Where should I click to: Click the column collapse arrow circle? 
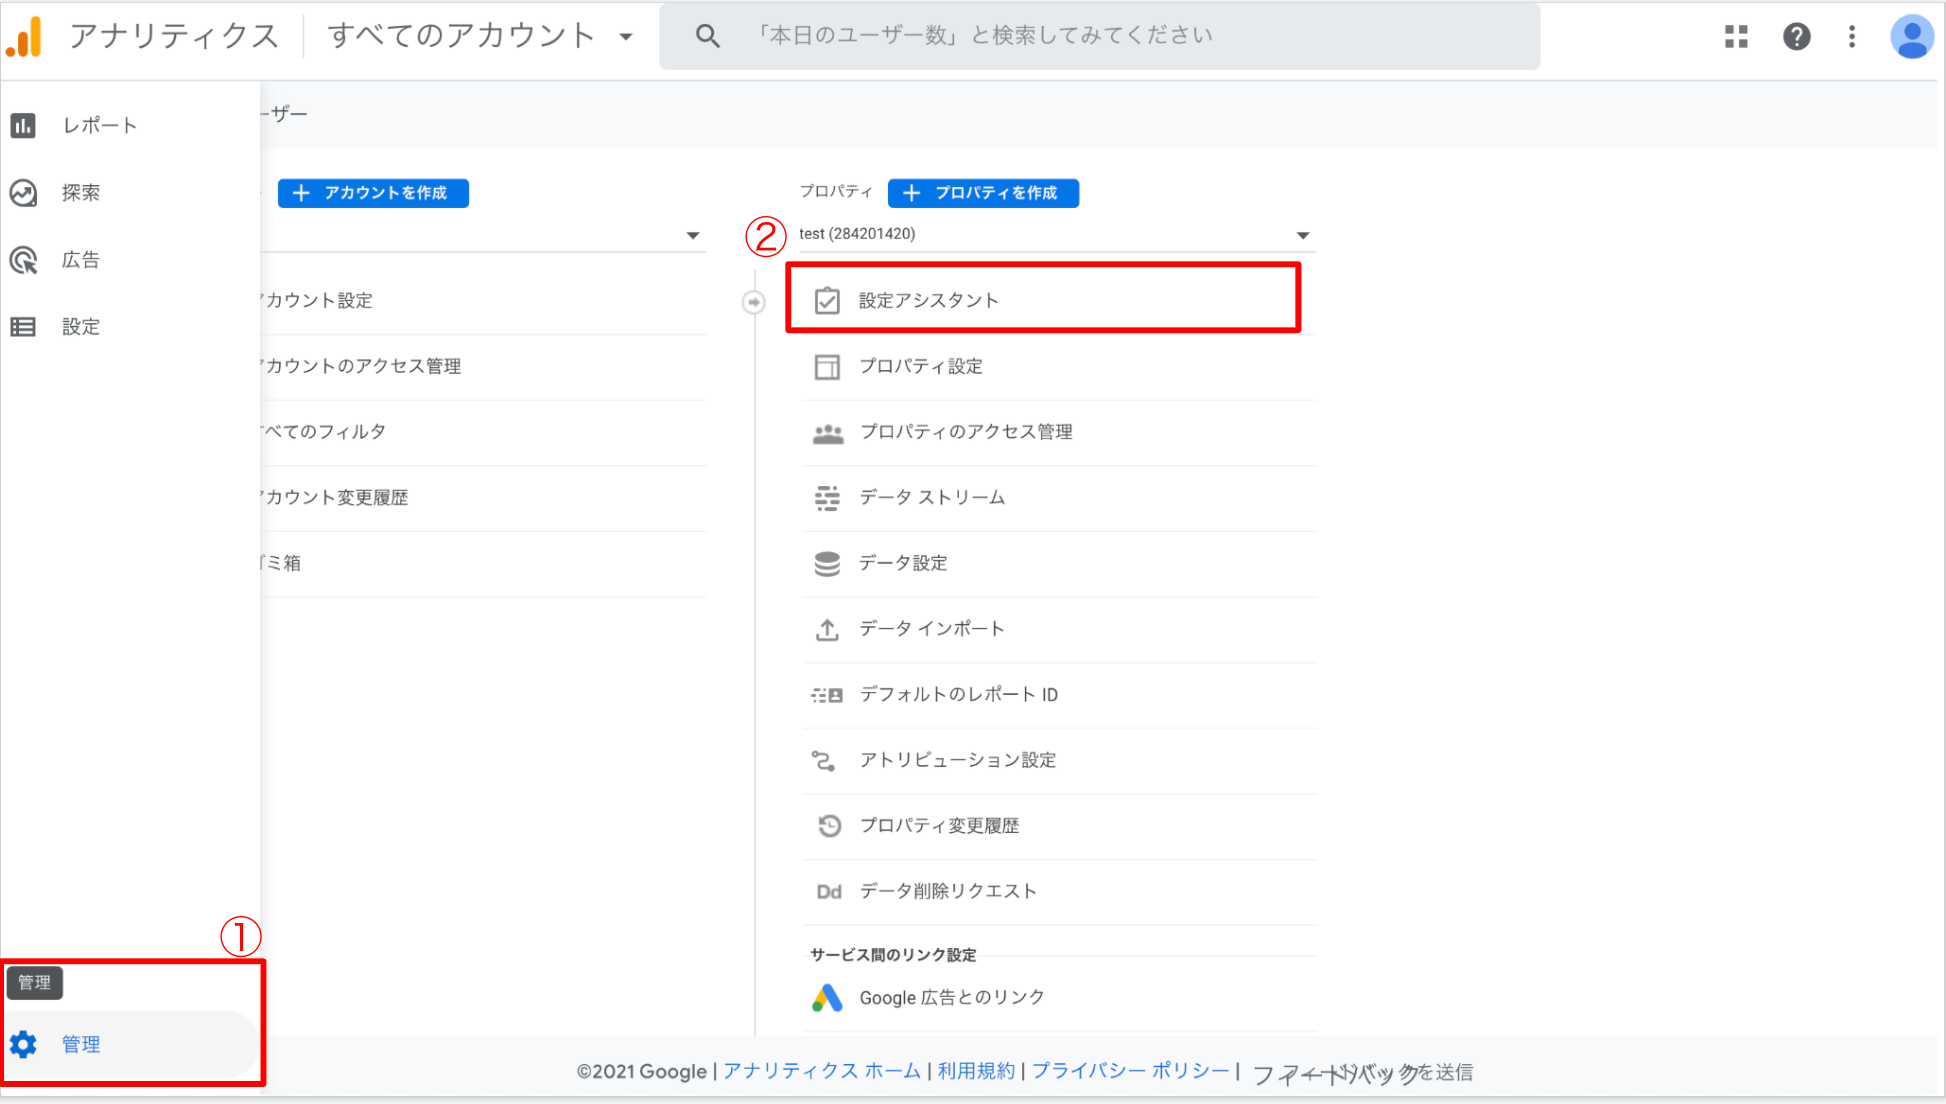point(754,301)
